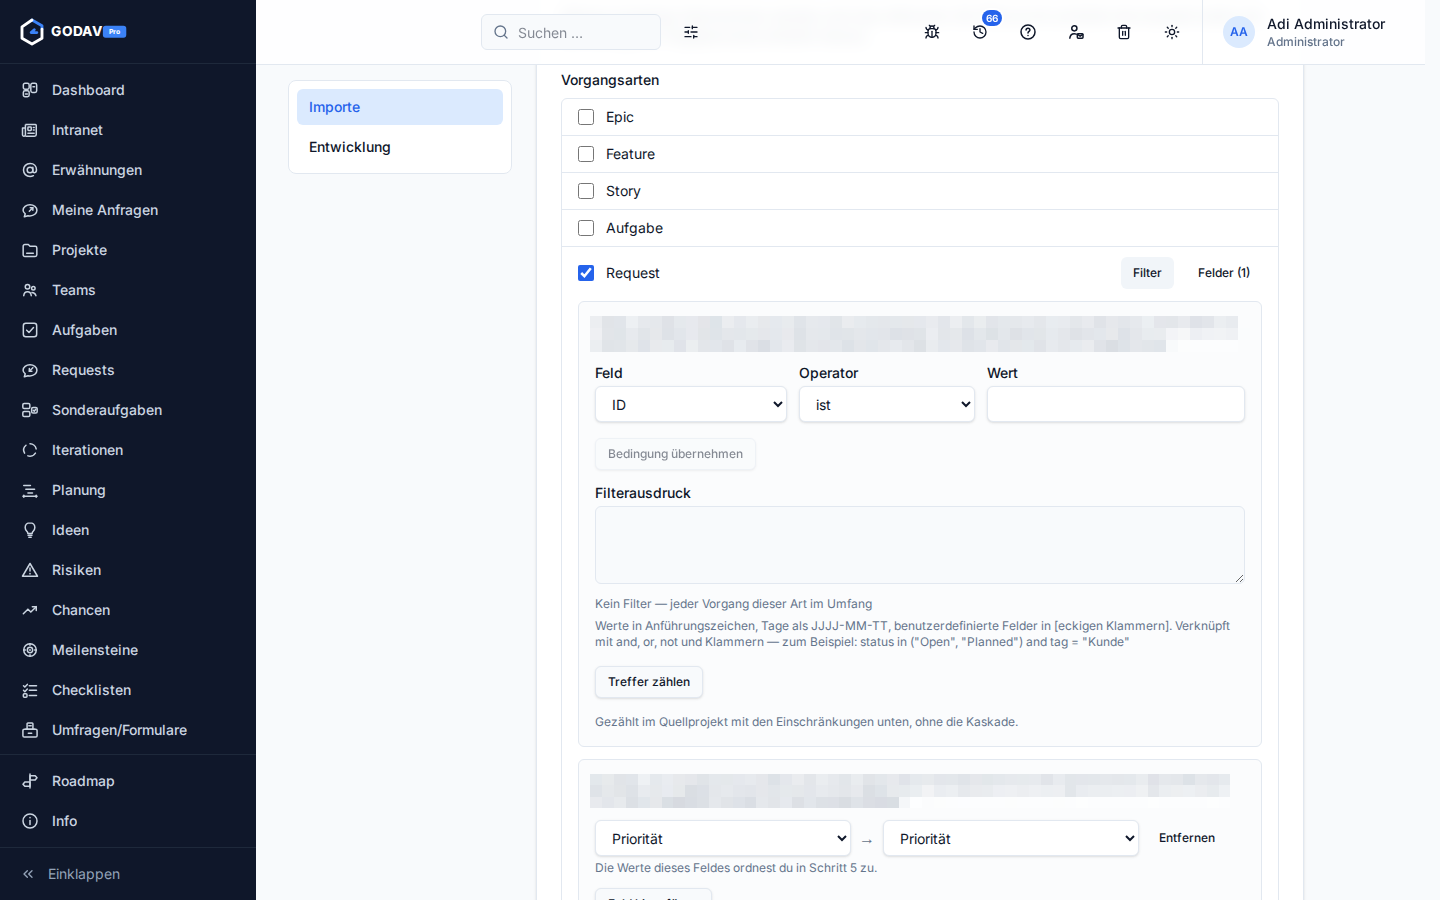Open the Feld dropdown showing ID

click(691, 405)
